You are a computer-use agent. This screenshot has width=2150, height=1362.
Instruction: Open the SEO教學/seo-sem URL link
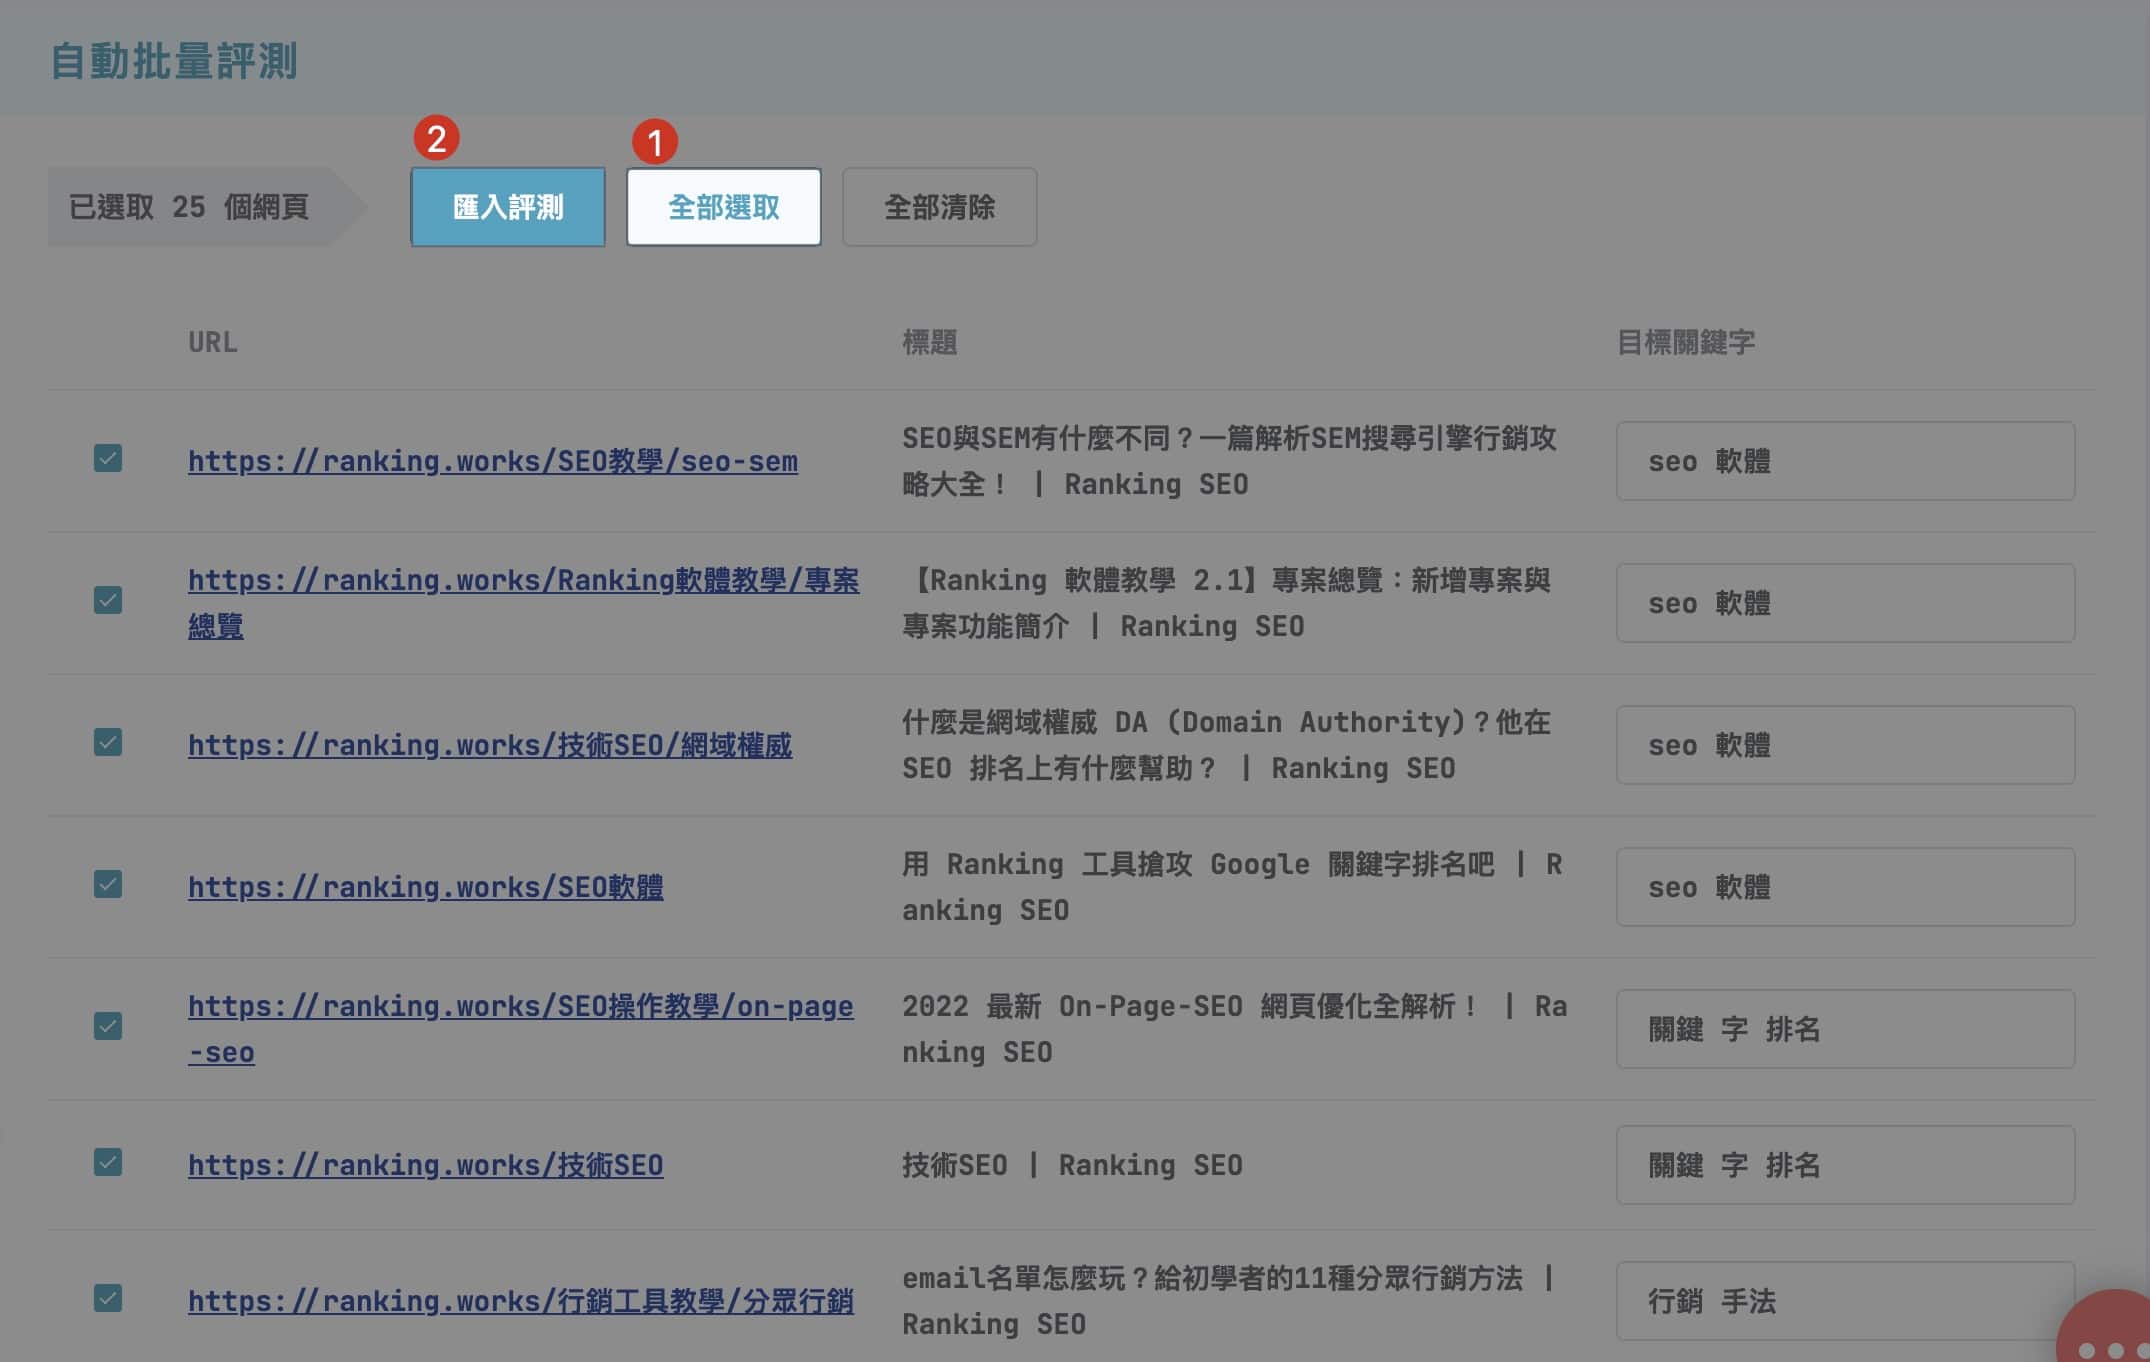[x=492, y=461]
